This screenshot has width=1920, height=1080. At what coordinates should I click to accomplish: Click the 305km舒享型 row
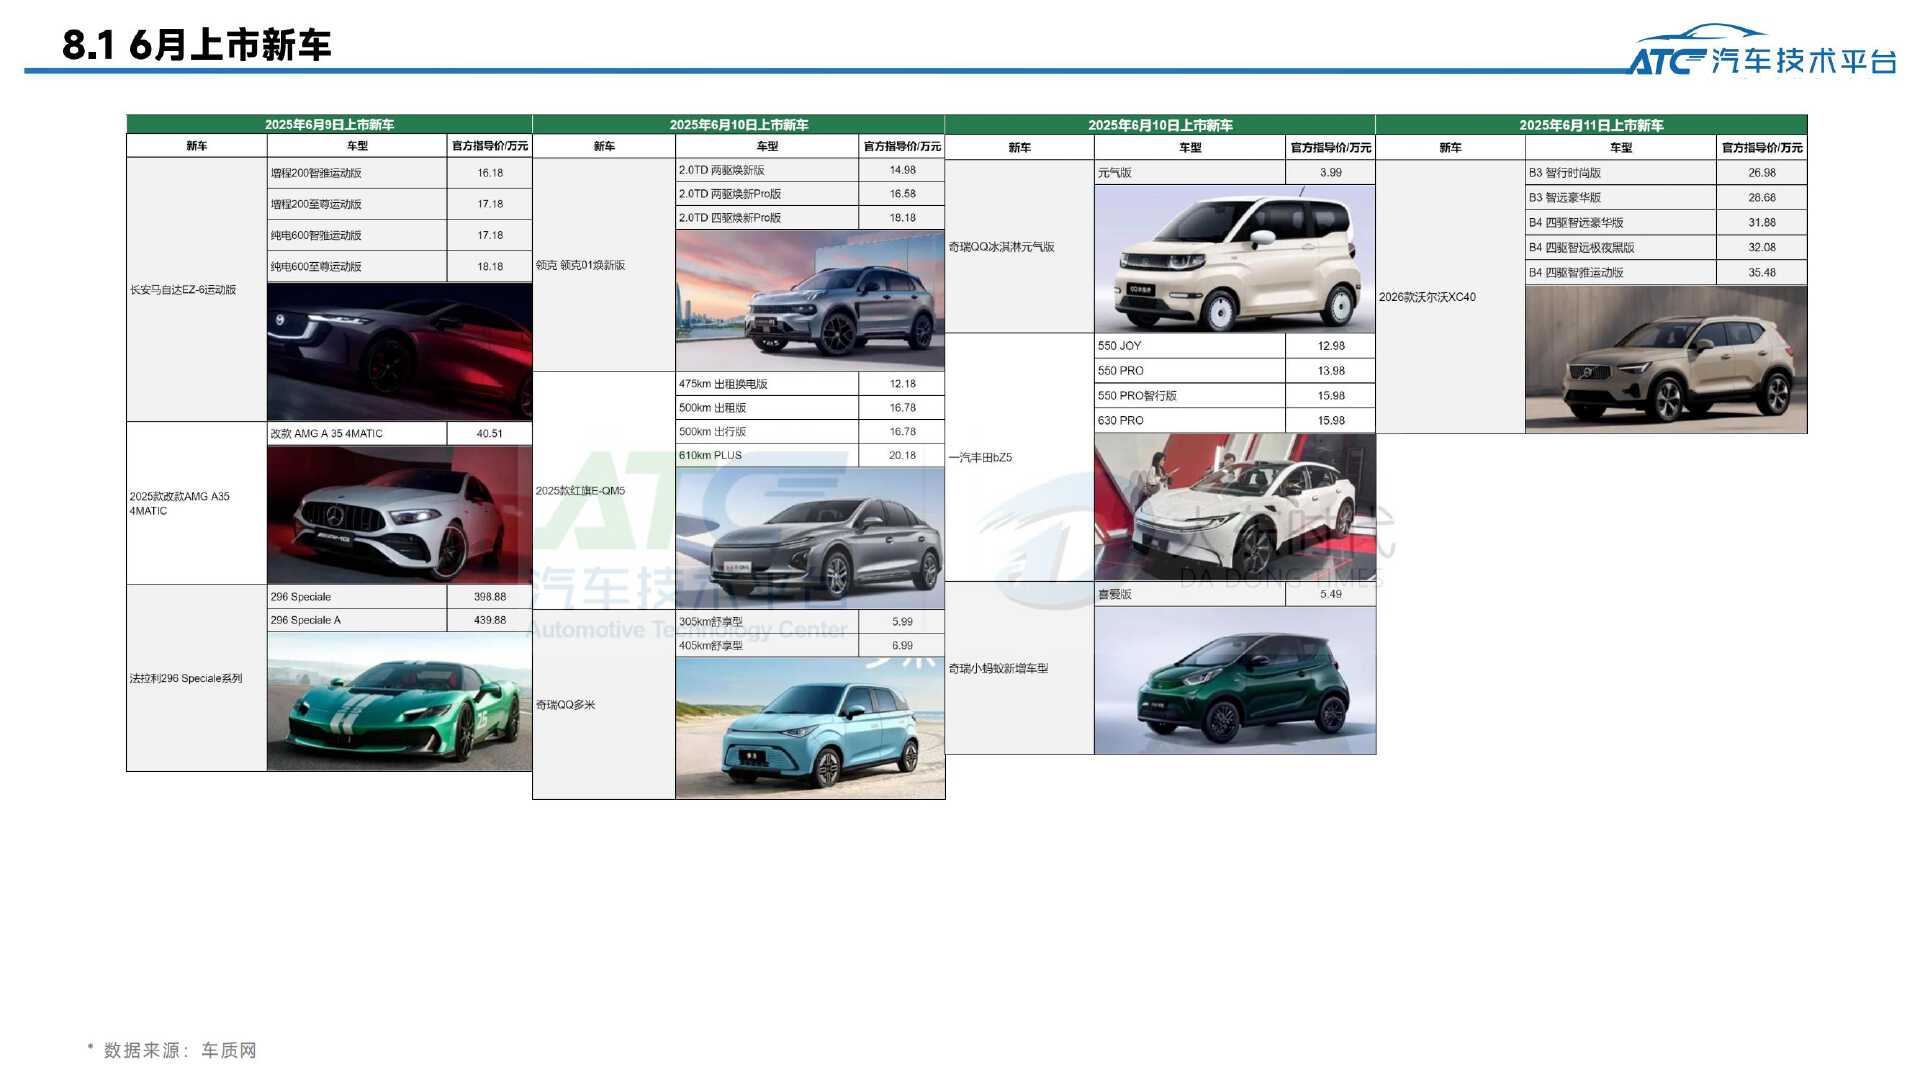pos(810,621)
